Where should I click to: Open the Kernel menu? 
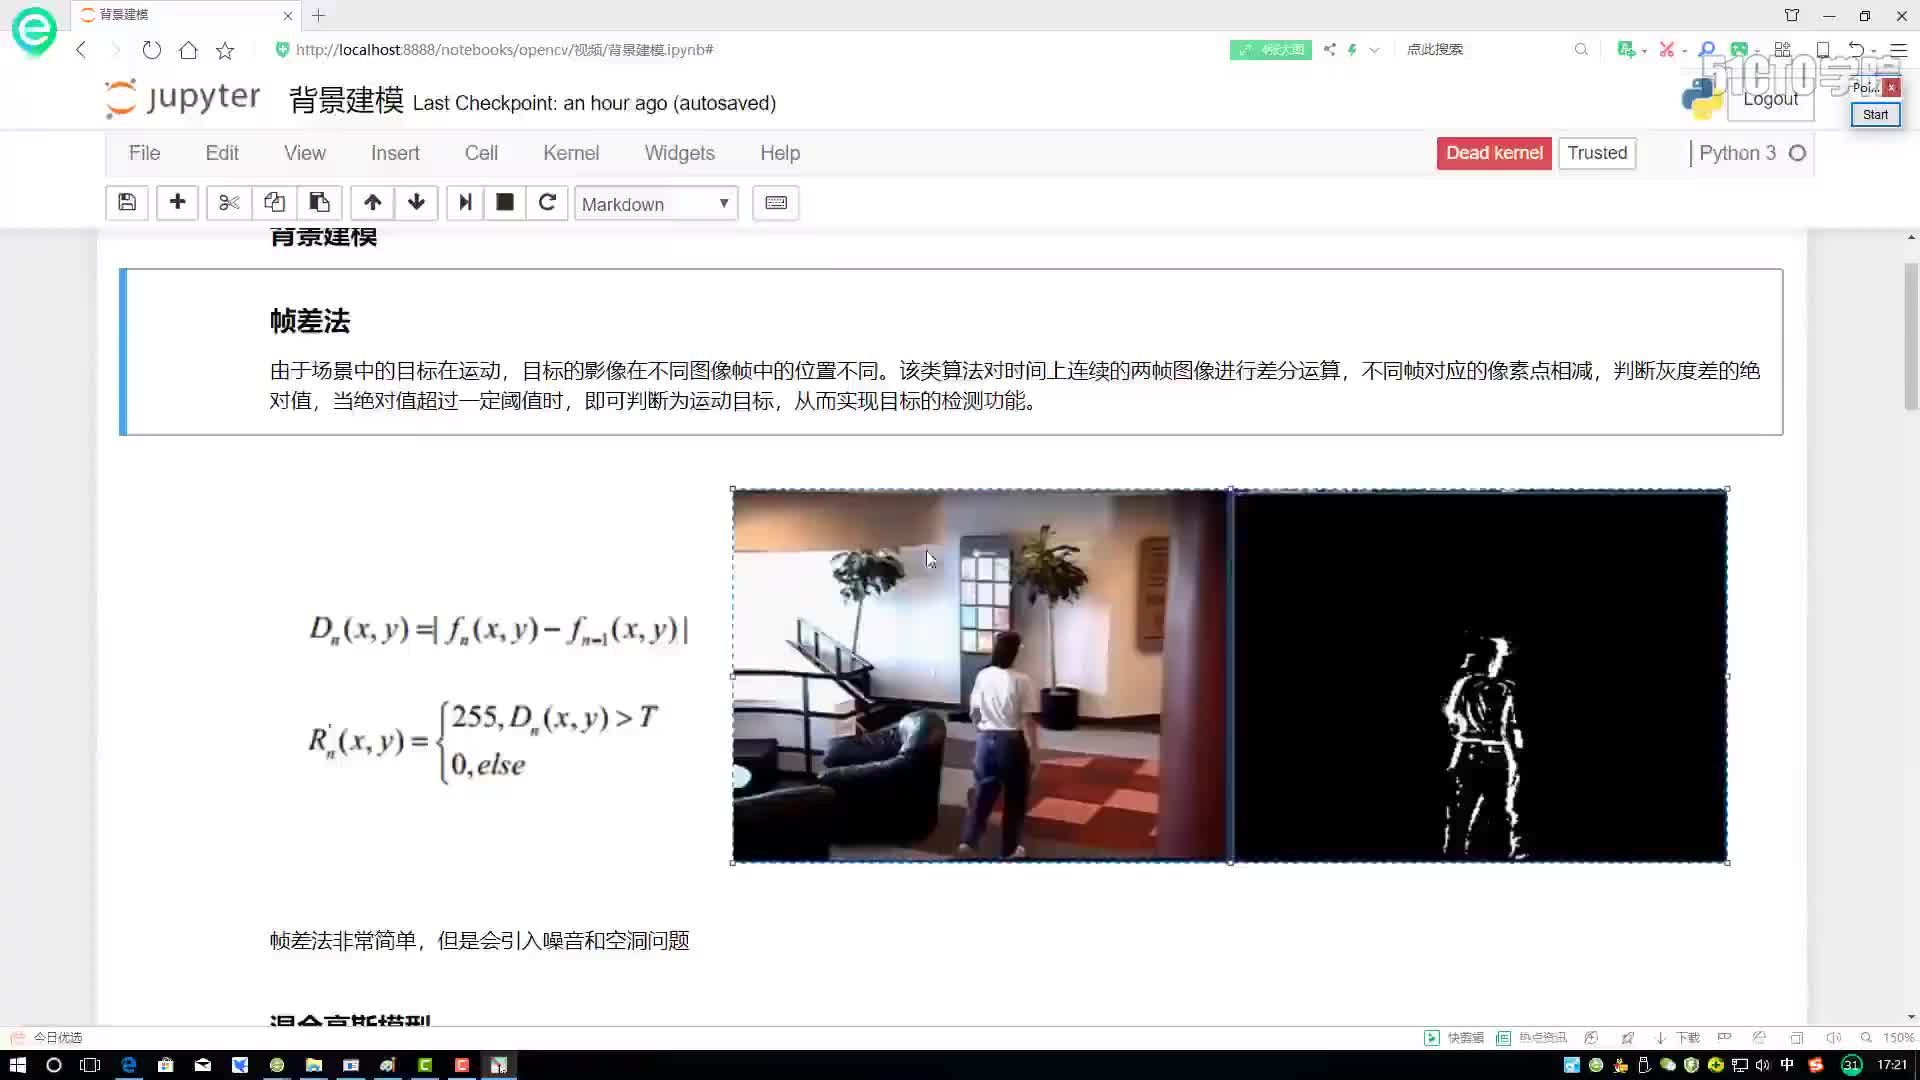571,153
